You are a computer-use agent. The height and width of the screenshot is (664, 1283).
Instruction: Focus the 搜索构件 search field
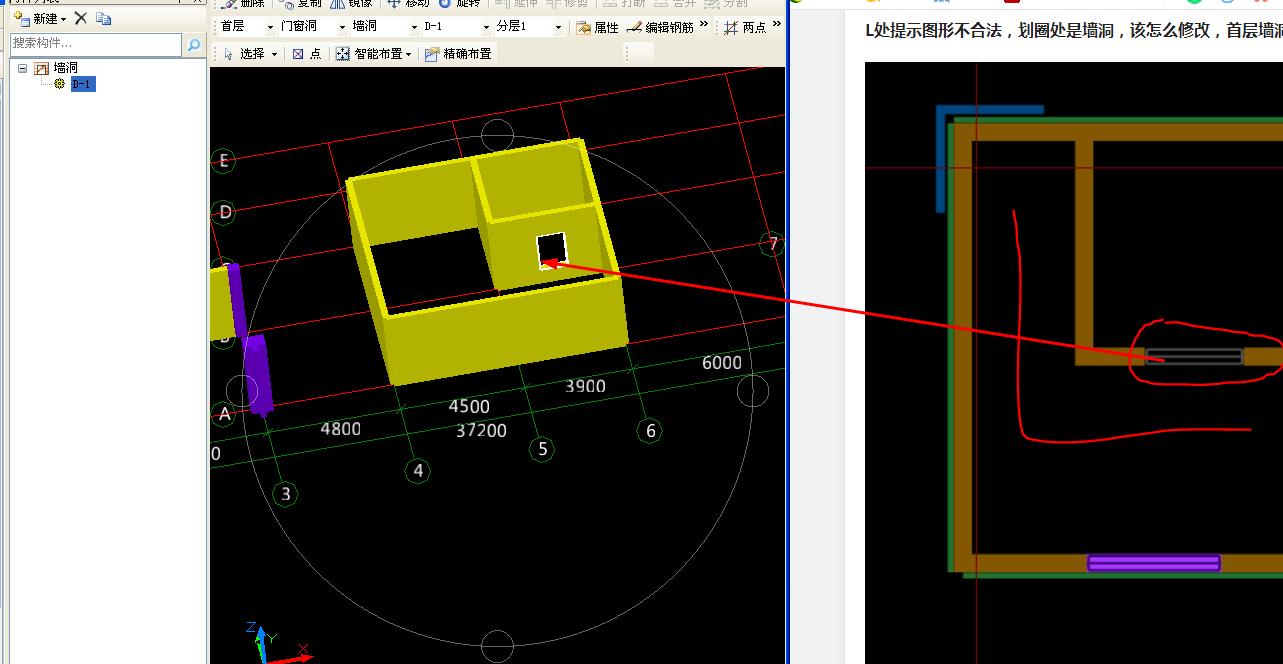coord(96,44)
